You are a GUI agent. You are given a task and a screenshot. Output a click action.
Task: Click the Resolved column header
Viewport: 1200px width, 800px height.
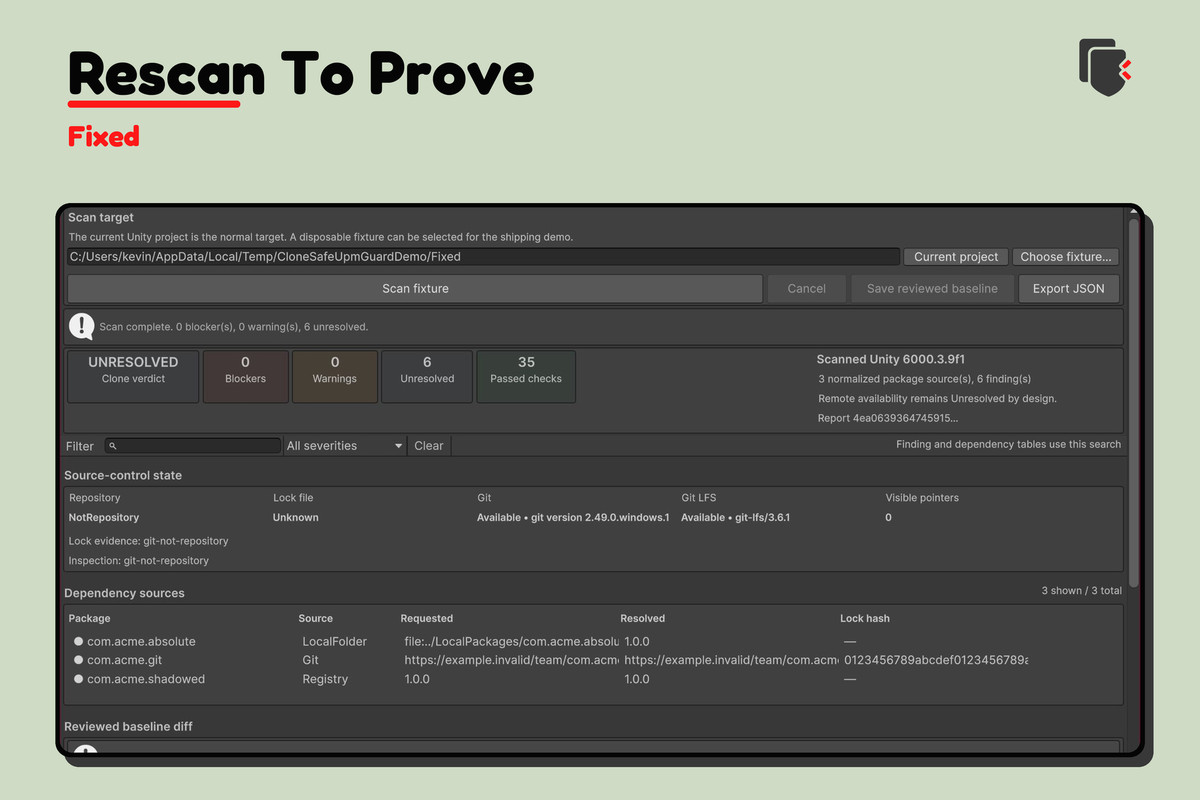(643, 619)
